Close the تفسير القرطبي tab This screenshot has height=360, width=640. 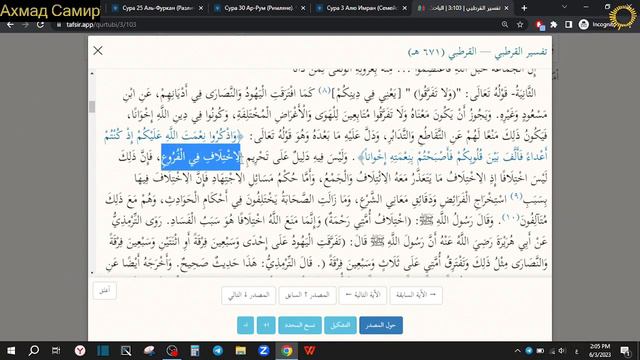tap(507, 8)
